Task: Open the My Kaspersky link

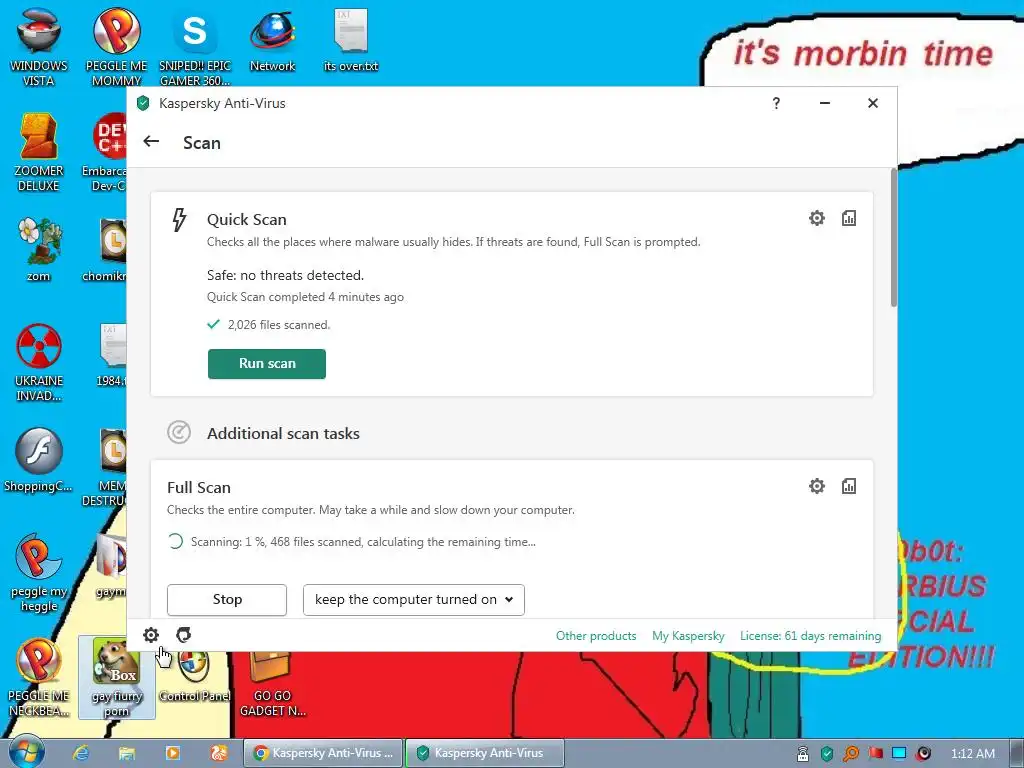Action: coord(688,635)
